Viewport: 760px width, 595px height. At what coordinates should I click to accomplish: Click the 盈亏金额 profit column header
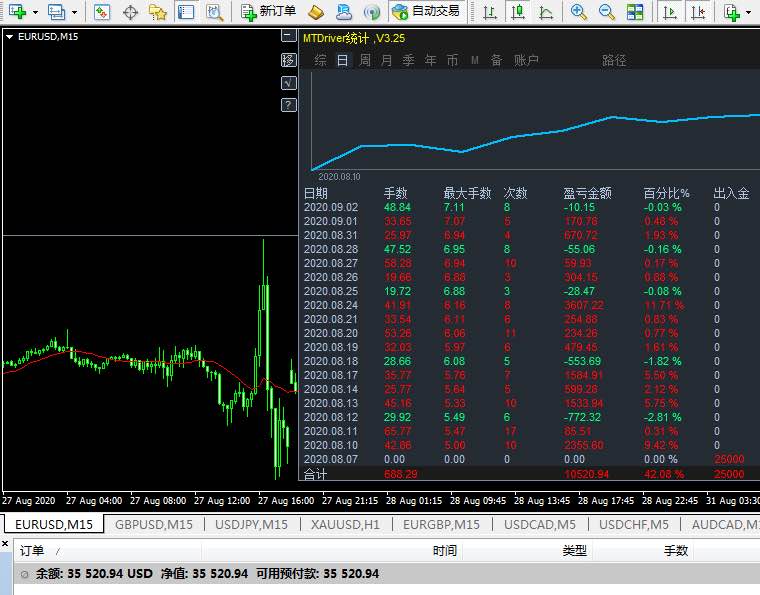587,193
